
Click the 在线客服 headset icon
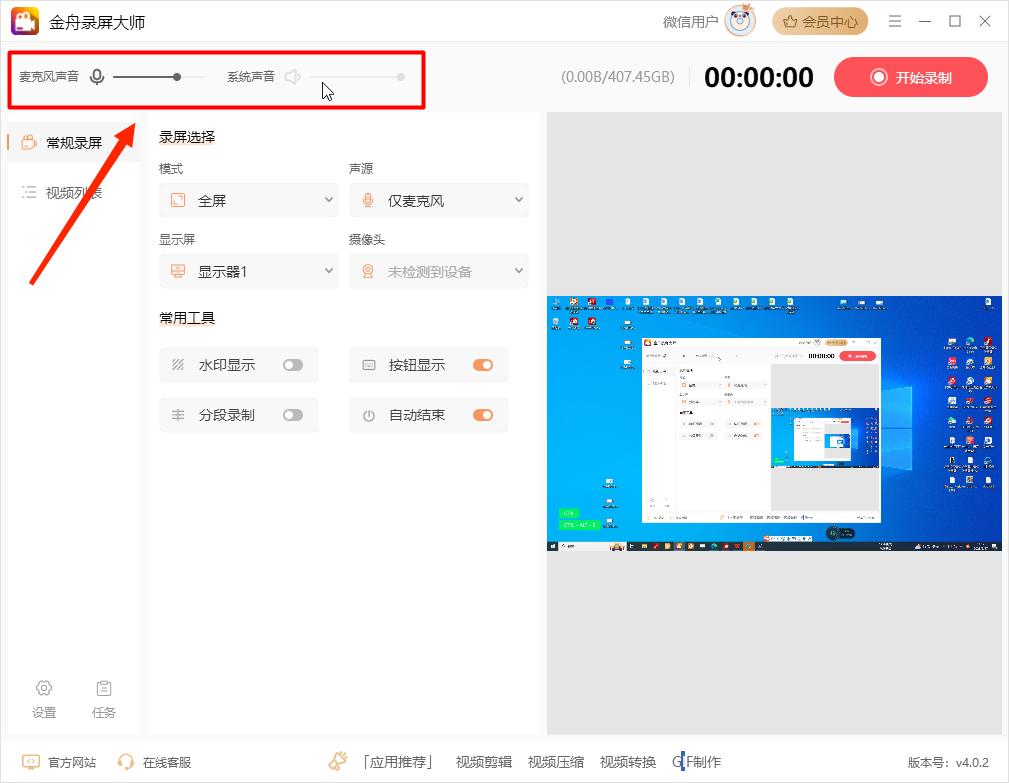click(x=126, y=762)
